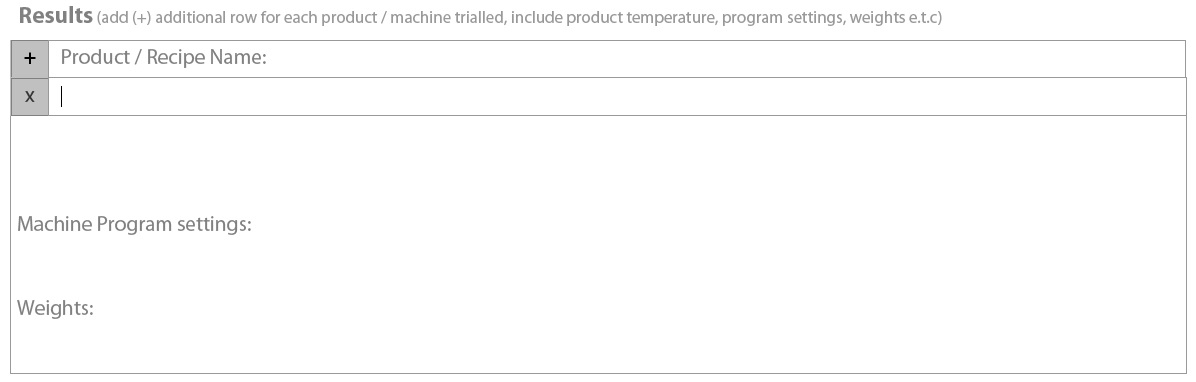Image resolution: width=1196 pixels, height=382 pixels.
Task: Place cursor in space below Weights label
Action: tap(598, 347)
